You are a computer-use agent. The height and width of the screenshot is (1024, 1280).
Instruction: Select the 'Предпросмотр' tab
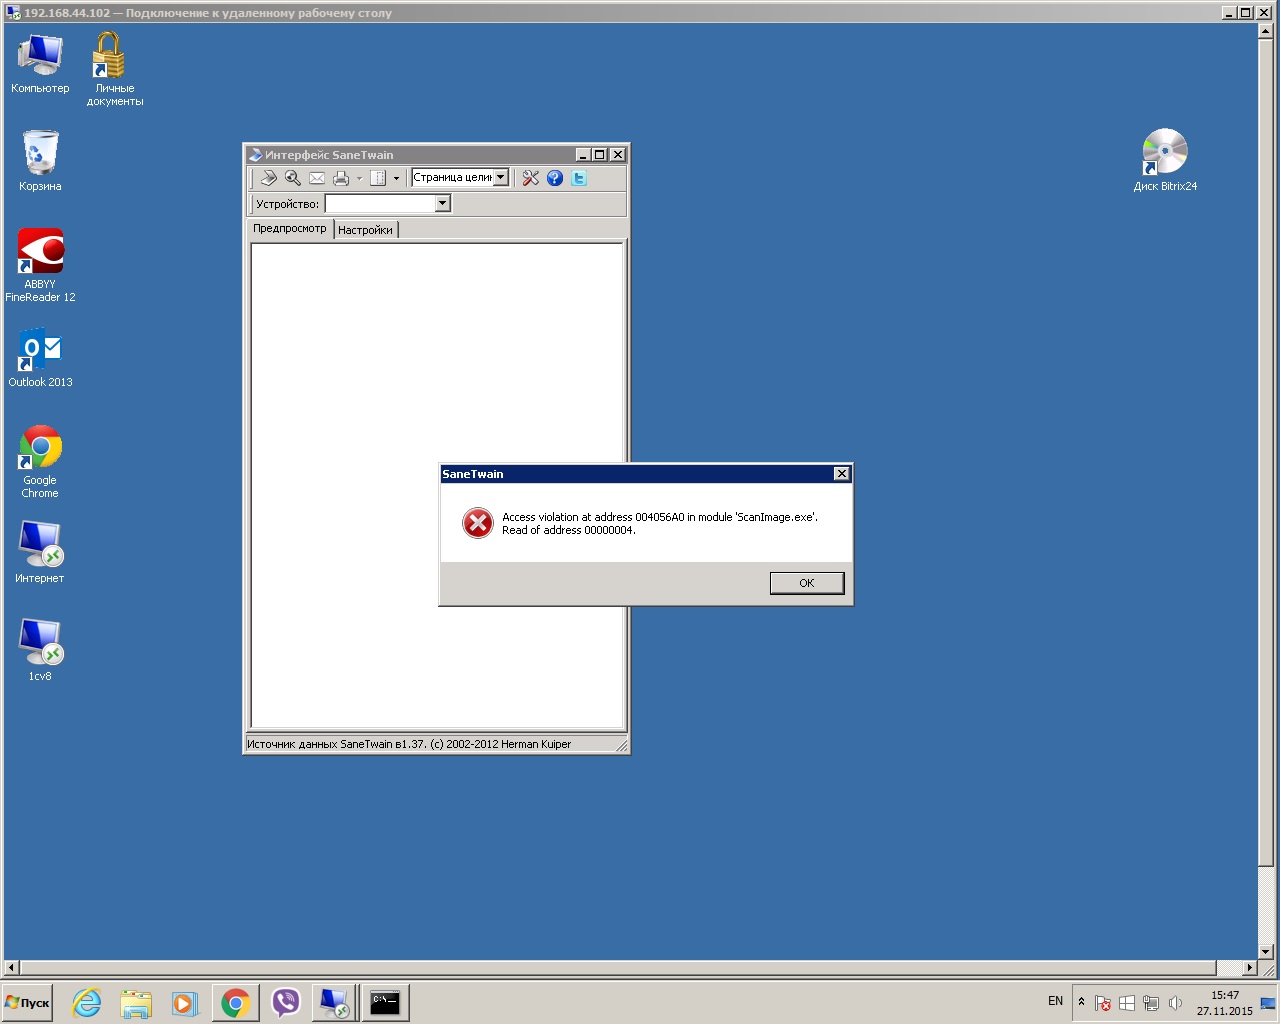point(289,229)
